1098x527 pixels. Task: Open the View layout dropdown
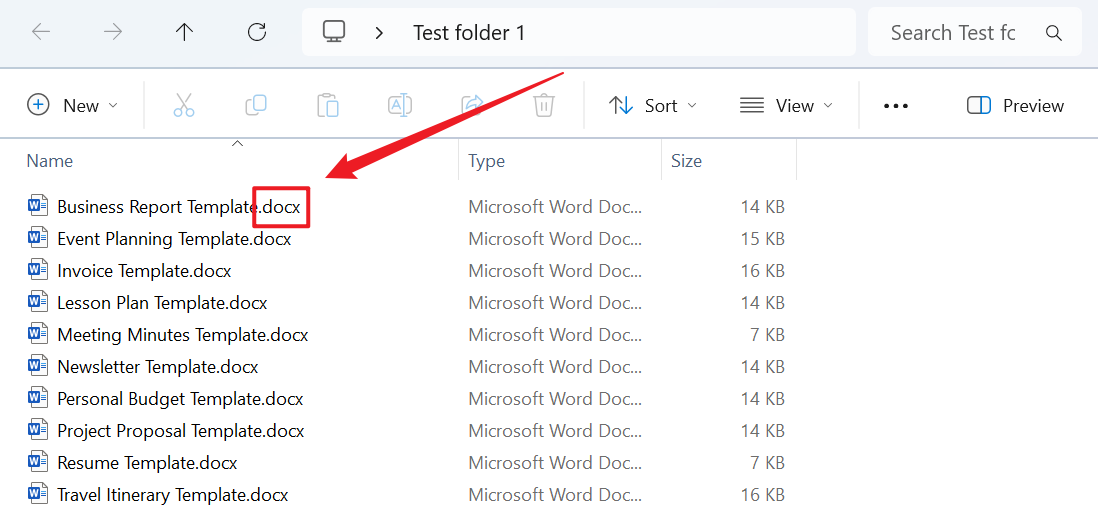[x=786, y=105]
